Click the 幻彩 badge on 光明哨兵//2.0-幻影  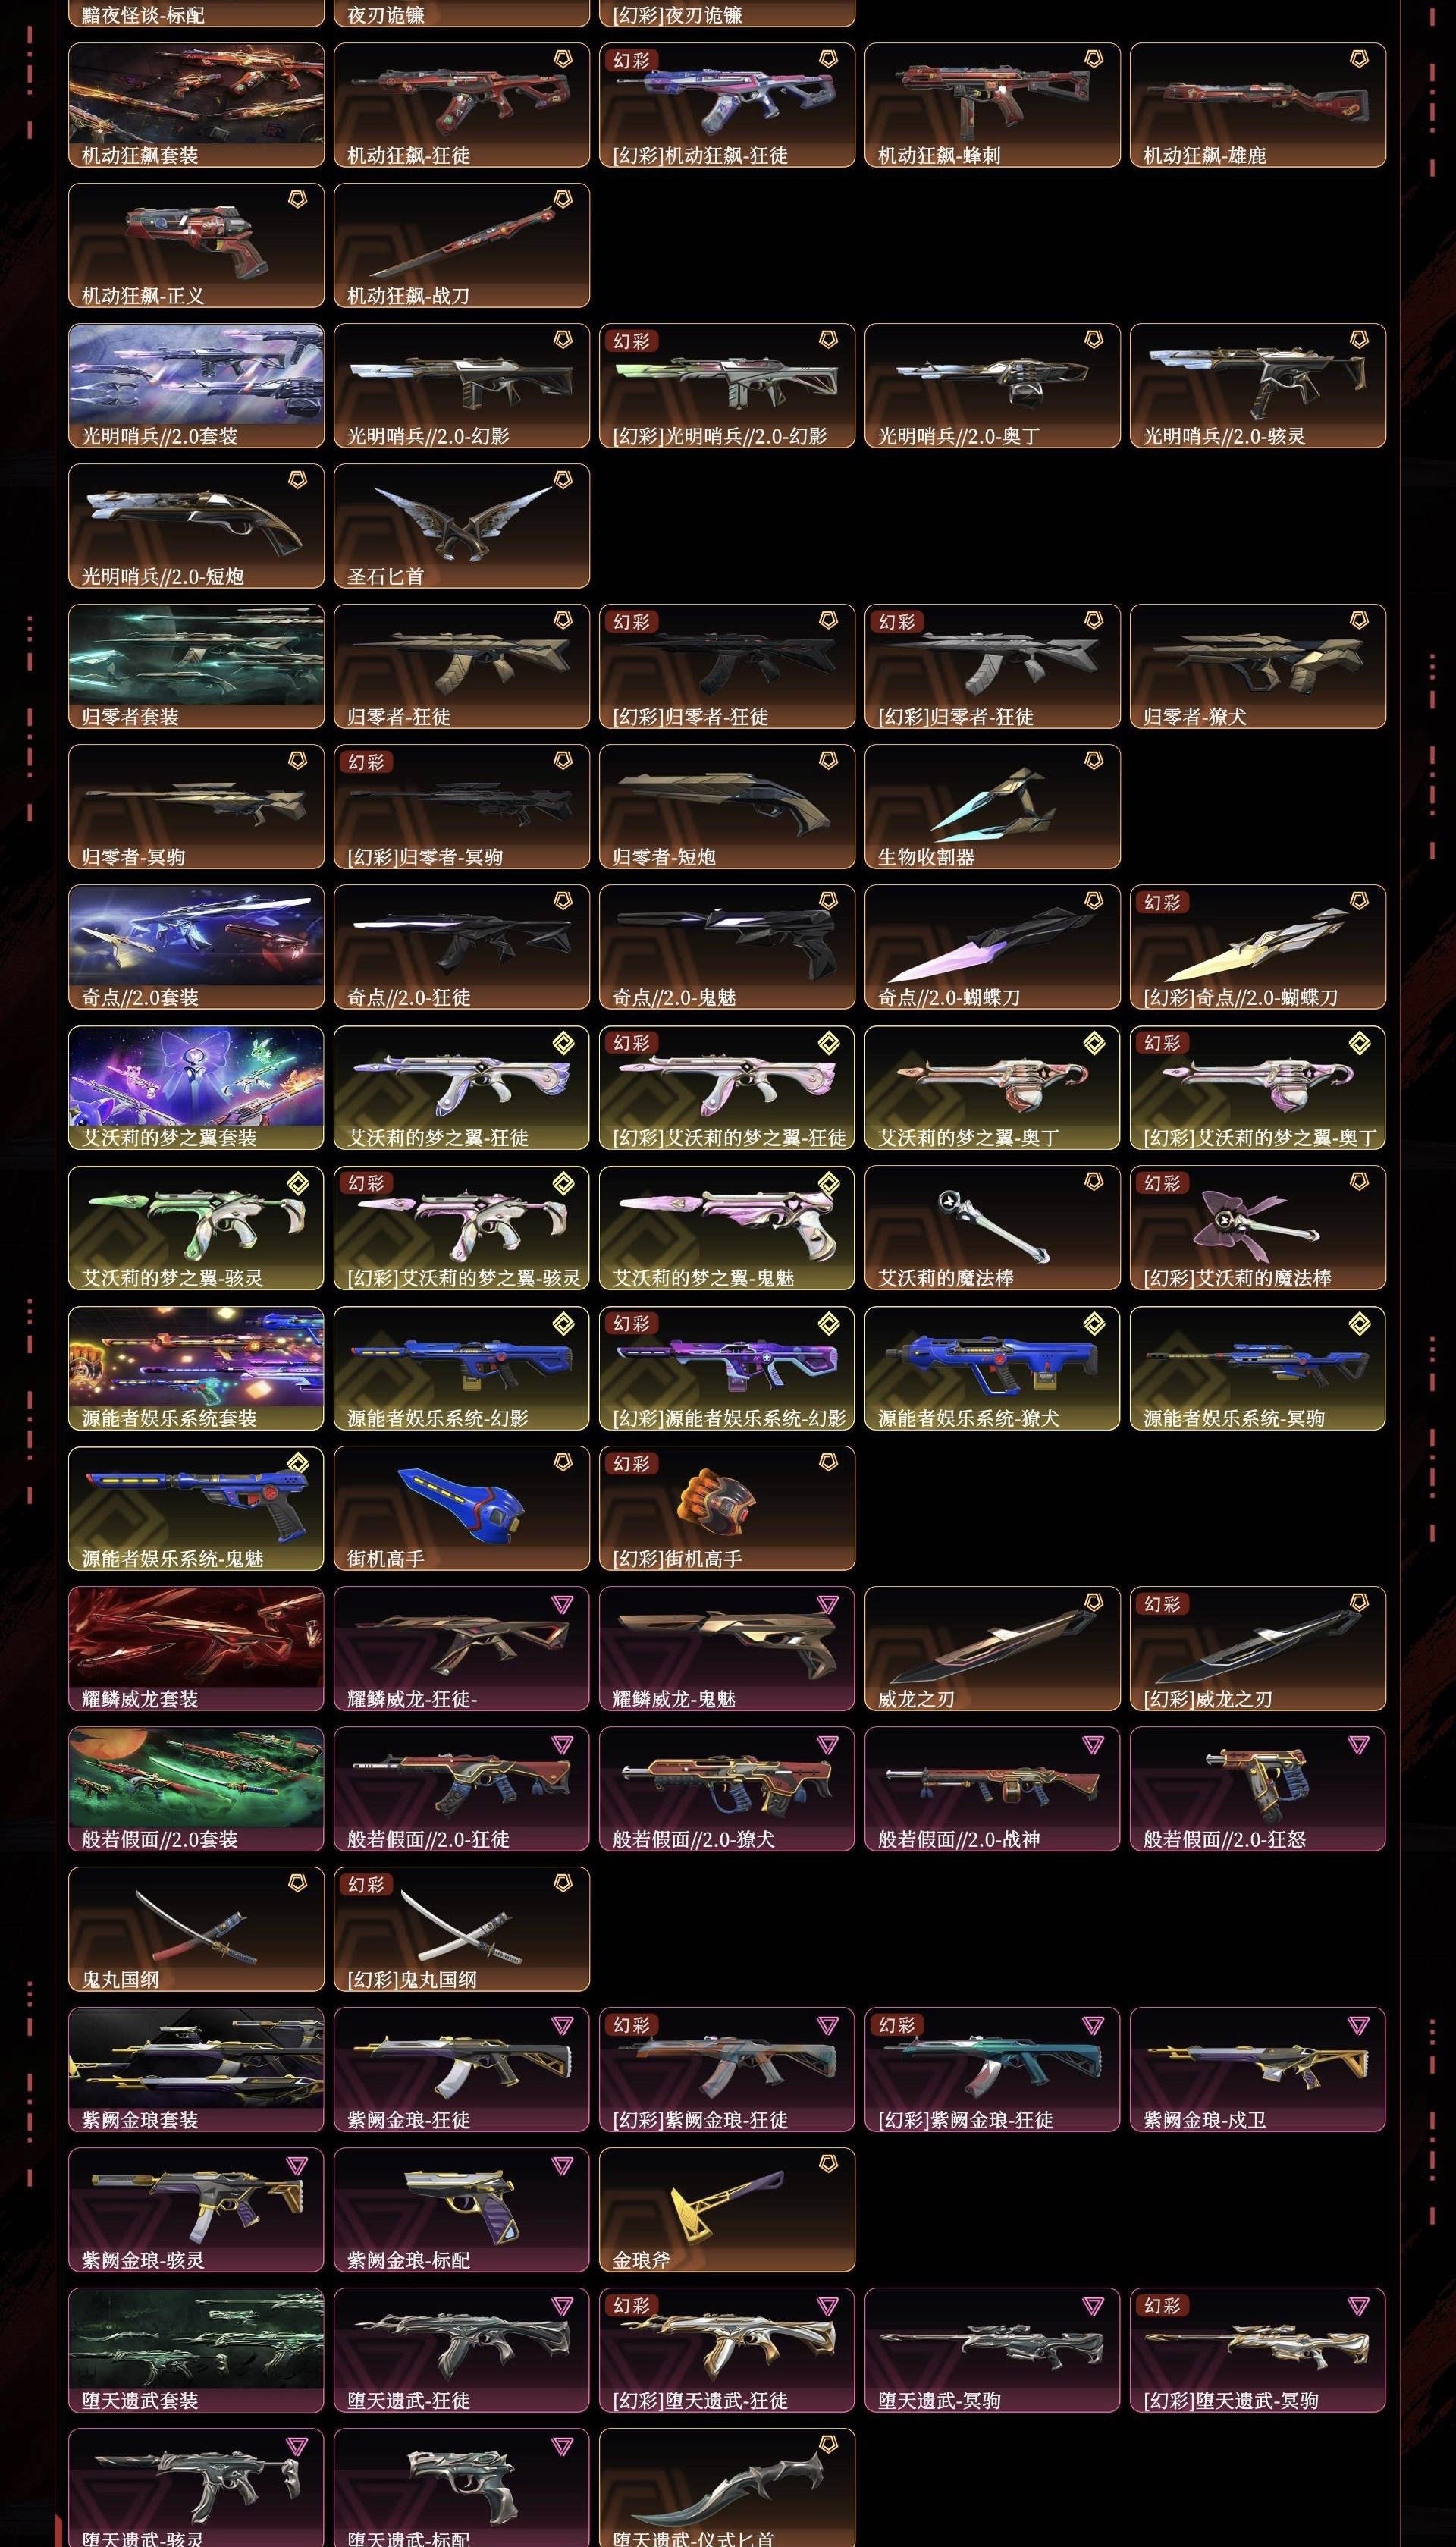click(632, 341)
